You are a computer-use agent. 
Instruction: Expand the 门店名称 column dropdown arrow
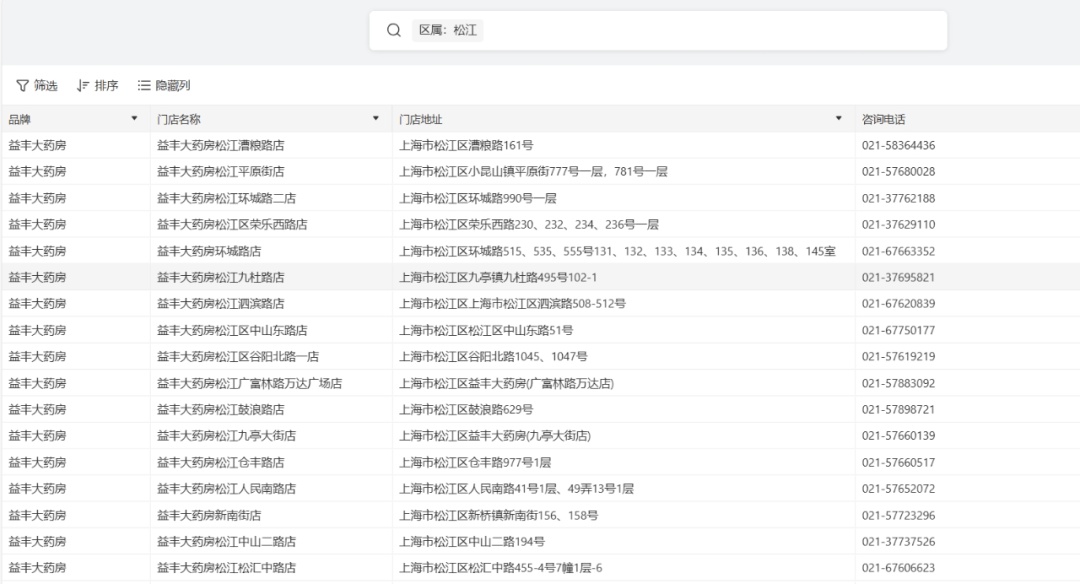click(x=376, y=119)
